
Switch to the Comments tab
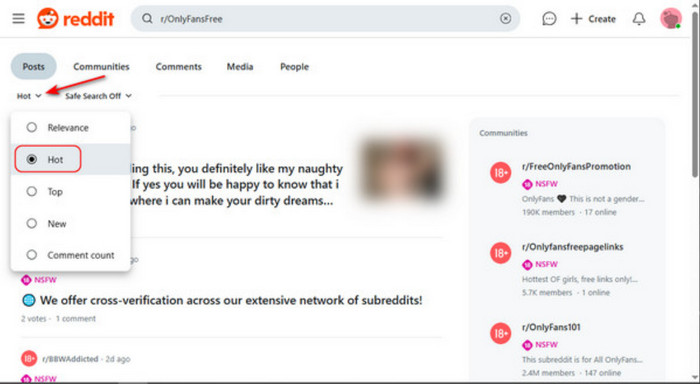pyautogui.click(x=179, y=67)
